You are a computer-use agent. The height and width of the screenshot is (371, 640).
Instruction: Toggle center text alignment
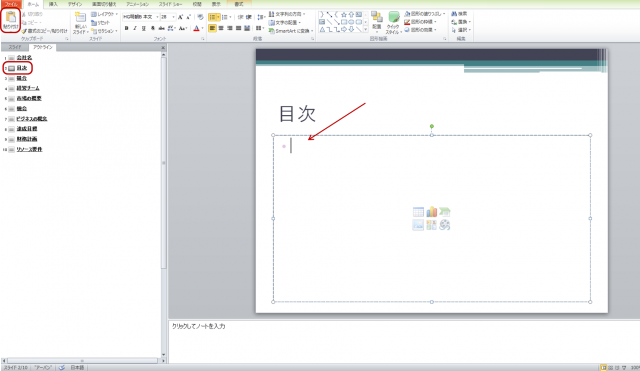(x=221, y=28)
